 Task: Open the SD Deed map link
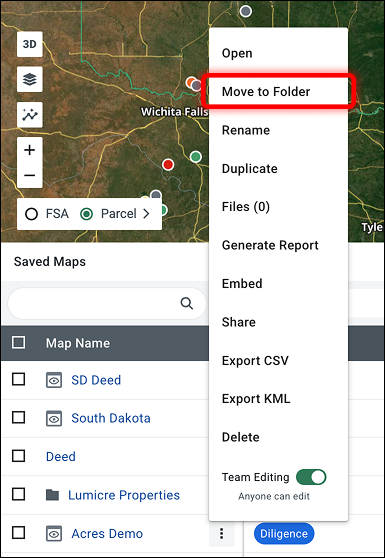point(96,380)
